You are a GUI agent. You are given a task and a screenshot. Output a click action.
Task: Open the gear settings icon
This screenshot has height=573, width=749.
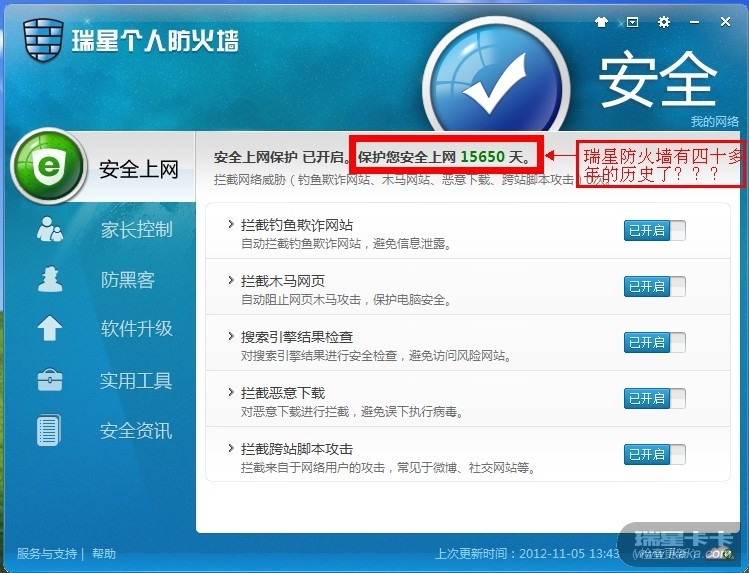click(x=663, y=22)
